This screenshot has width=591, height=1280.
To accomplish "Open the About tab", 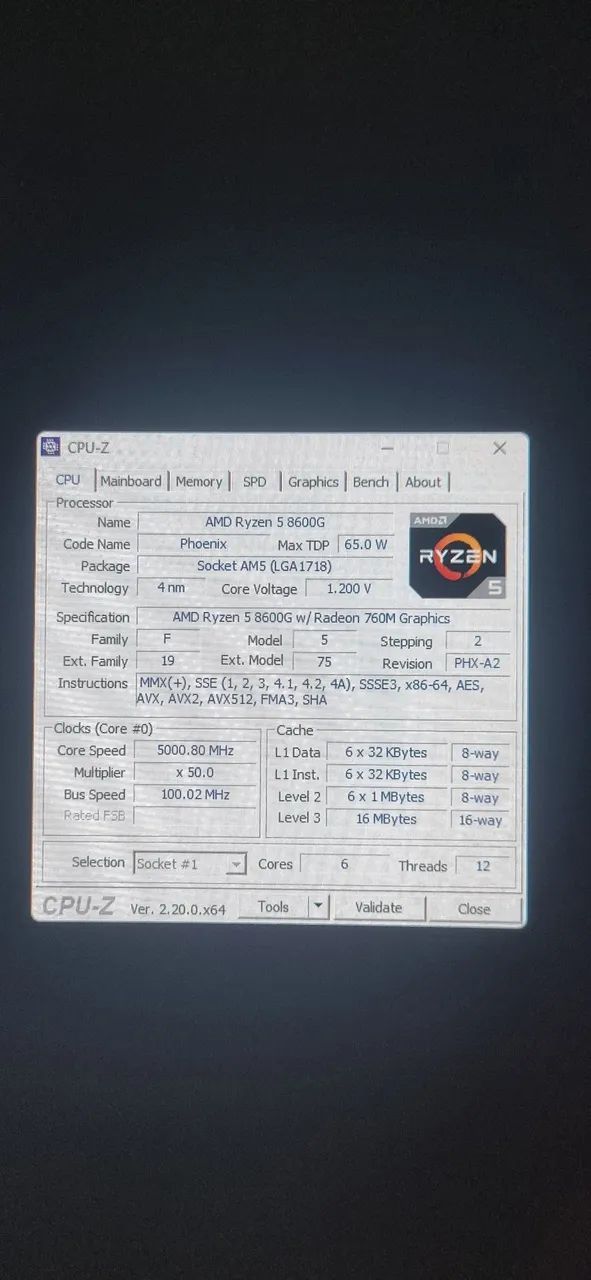I will tap(423, 482).
